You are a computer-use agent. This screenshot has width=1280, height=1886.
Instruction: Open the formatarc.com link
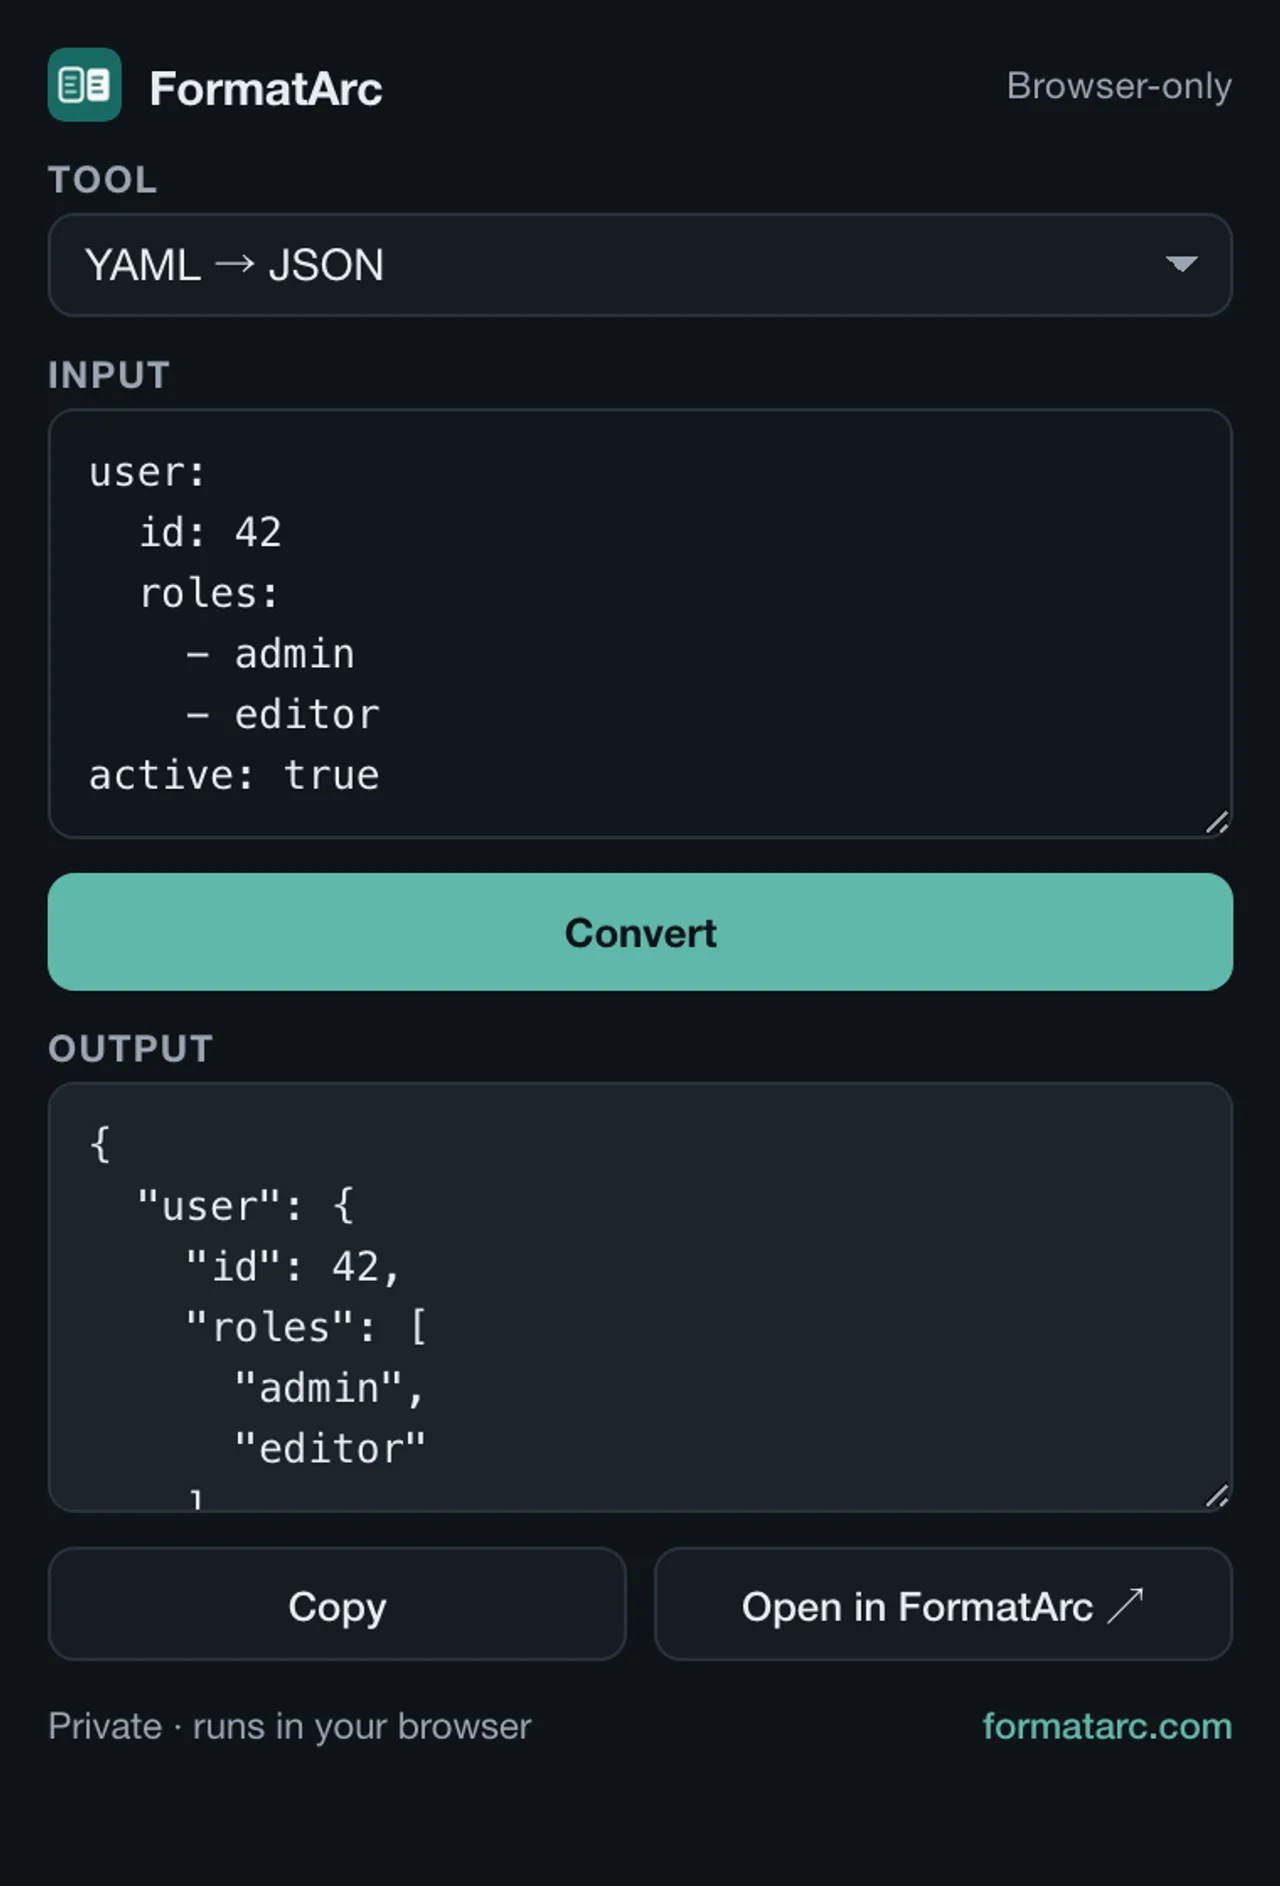(1107, 1726)
